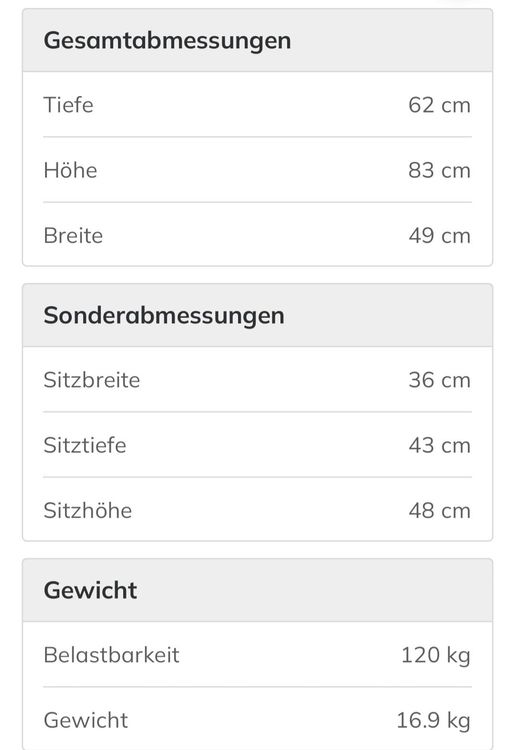The image size is (515, 750).
Task: Select the Sonderabmessungen section header
Action: (x=164, y=315)
